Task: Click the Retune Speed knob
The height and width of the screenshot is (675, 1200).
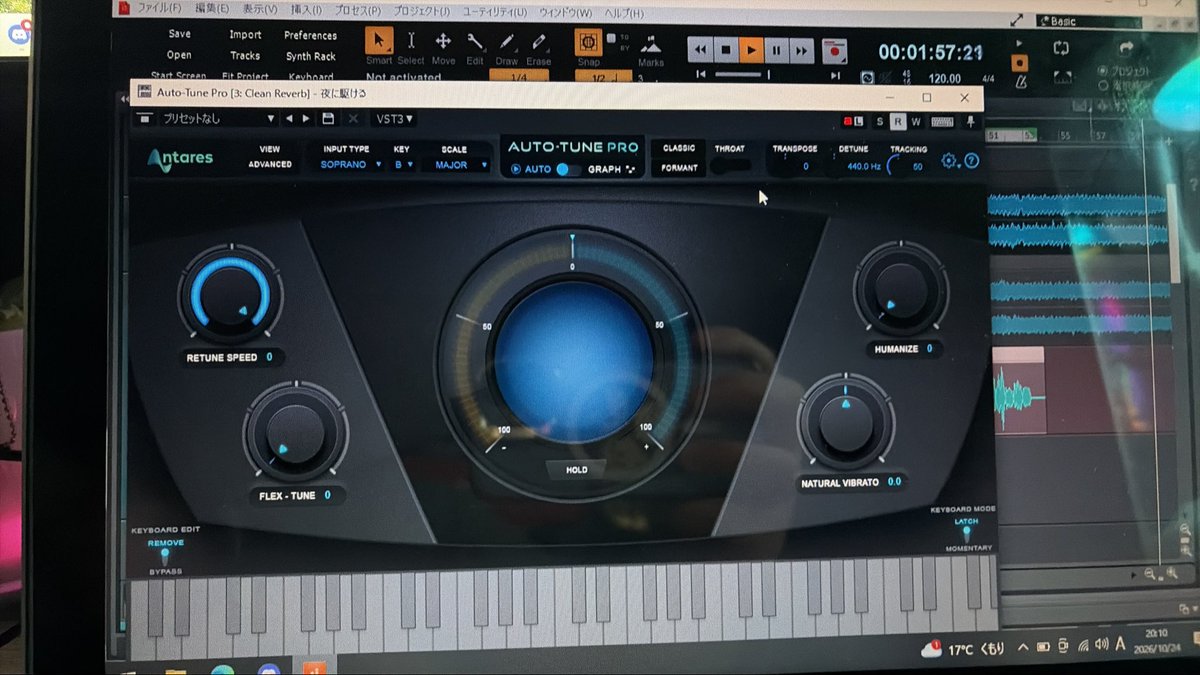Action: (230, 295)
